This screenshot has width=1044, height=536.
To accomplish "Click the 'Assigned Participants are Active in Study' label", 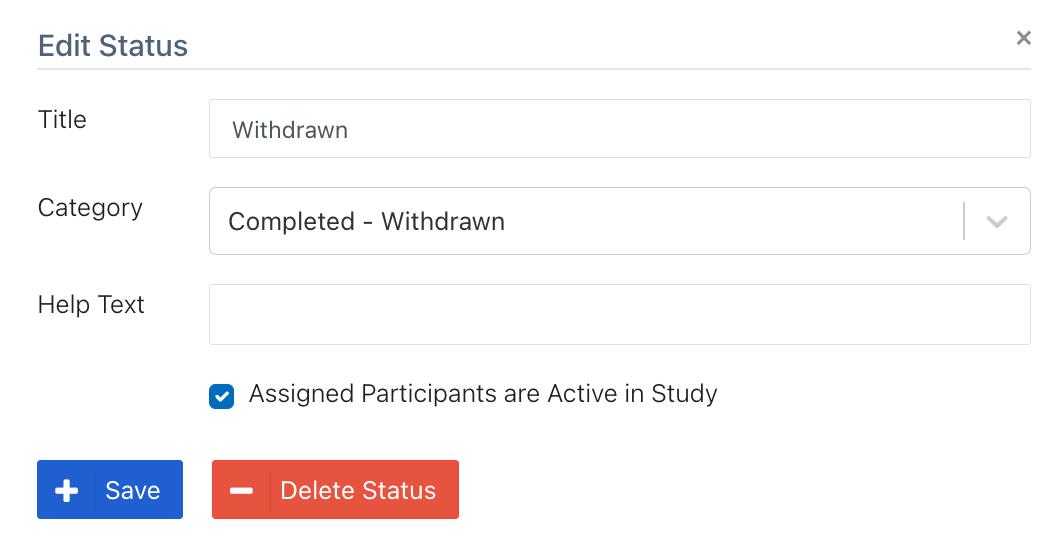I will pyautogui.click(x=483, y=394).
